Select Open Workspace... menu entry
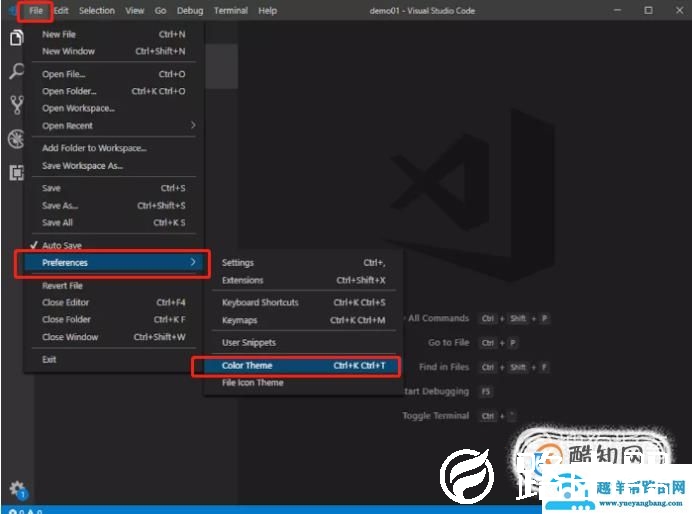Image resolution: width=692 pixels, height=514 pixels. [114, 108]
